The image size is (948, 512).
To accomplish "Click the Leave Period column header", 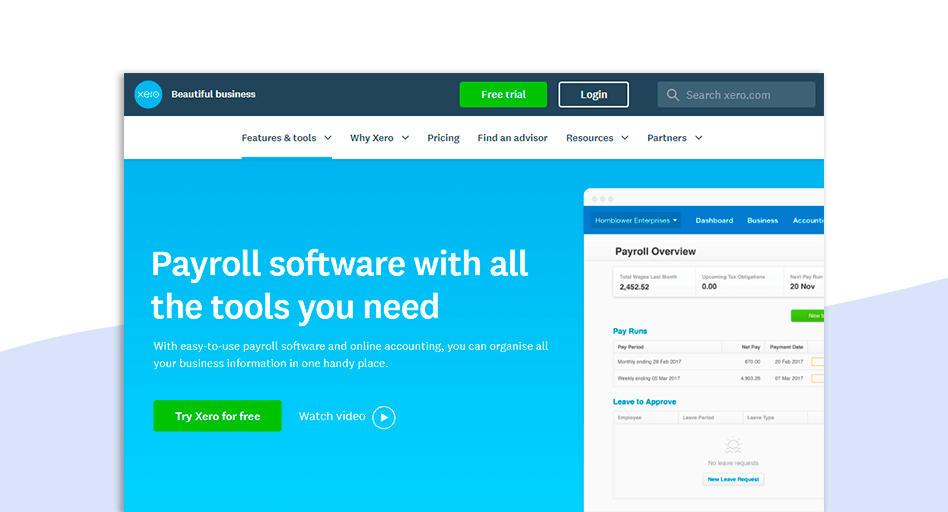I will (x=698, y=418).
